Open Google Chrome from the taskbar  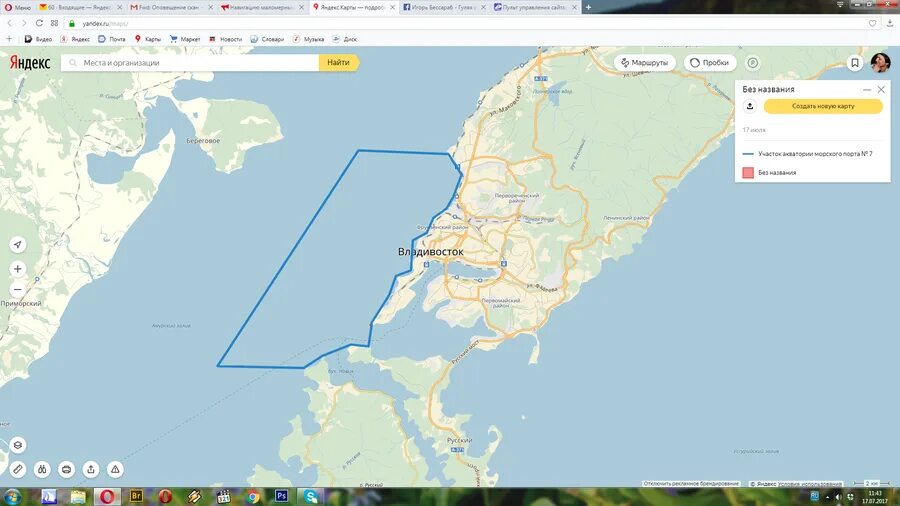[253, 496]
